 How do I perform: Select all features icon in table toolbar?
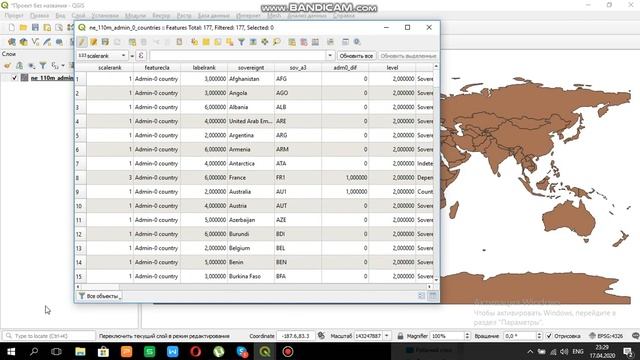[206, 42]
